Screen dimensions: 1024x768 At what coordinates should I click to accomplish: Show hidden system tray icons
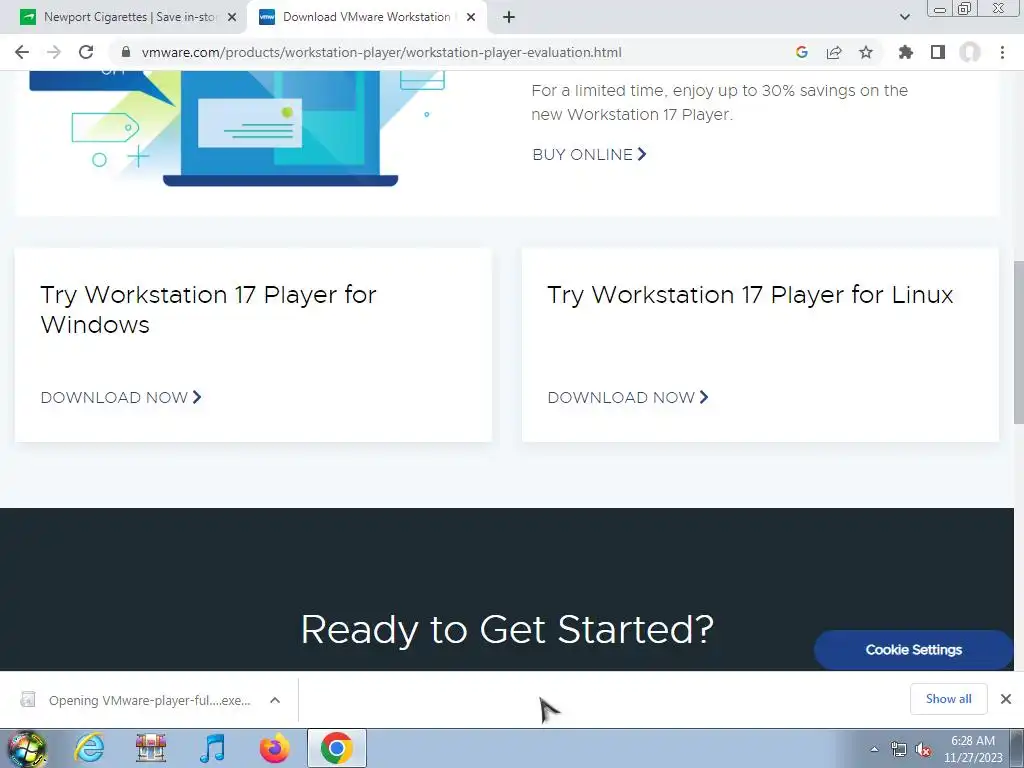point(874,749)
